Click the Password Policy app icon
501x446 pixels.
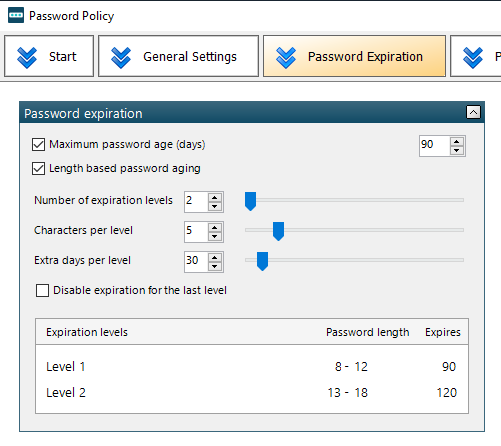click(16, 15)
